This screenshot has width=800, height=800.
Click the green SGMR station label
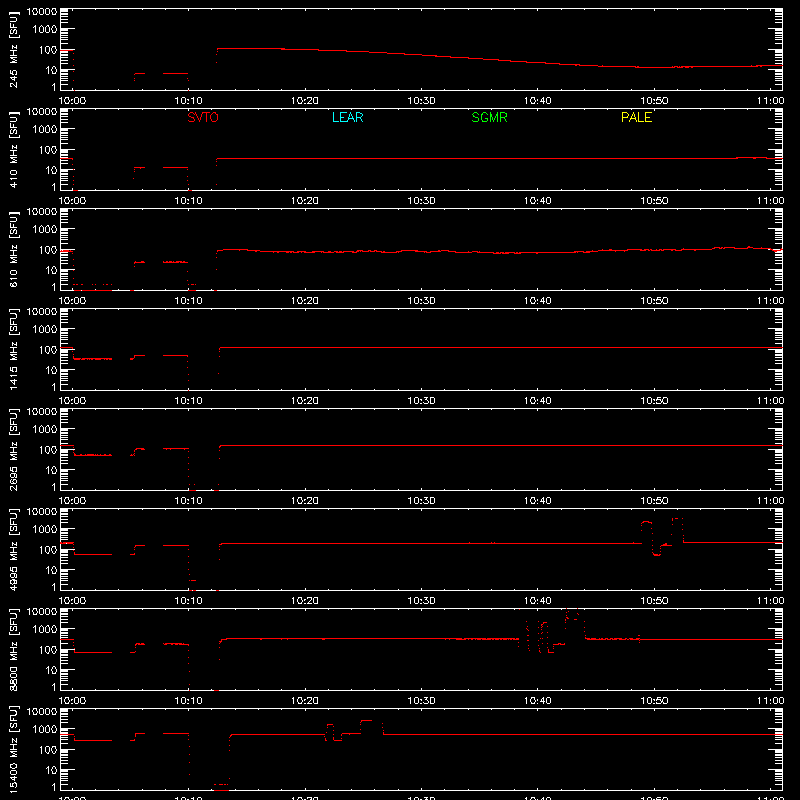(x=489, y=117)
